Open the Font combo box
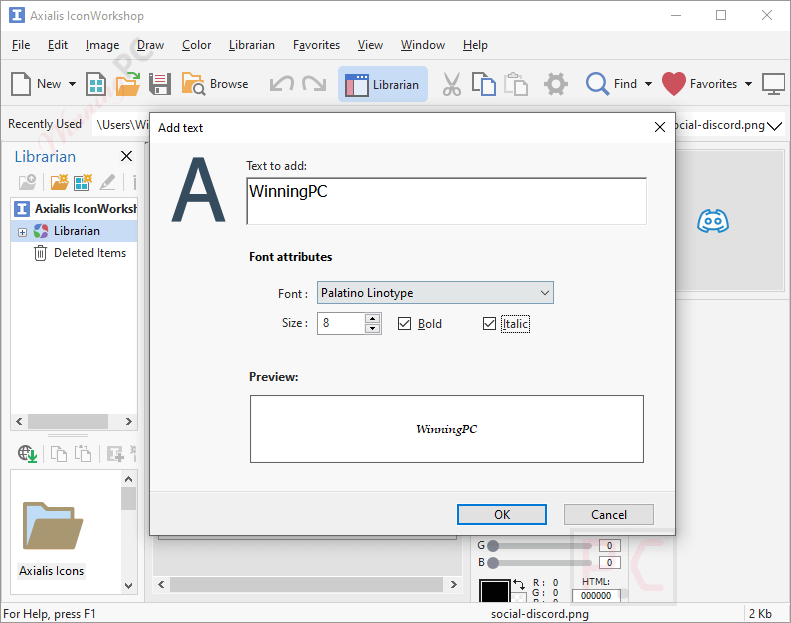 (x=435, y=293)
